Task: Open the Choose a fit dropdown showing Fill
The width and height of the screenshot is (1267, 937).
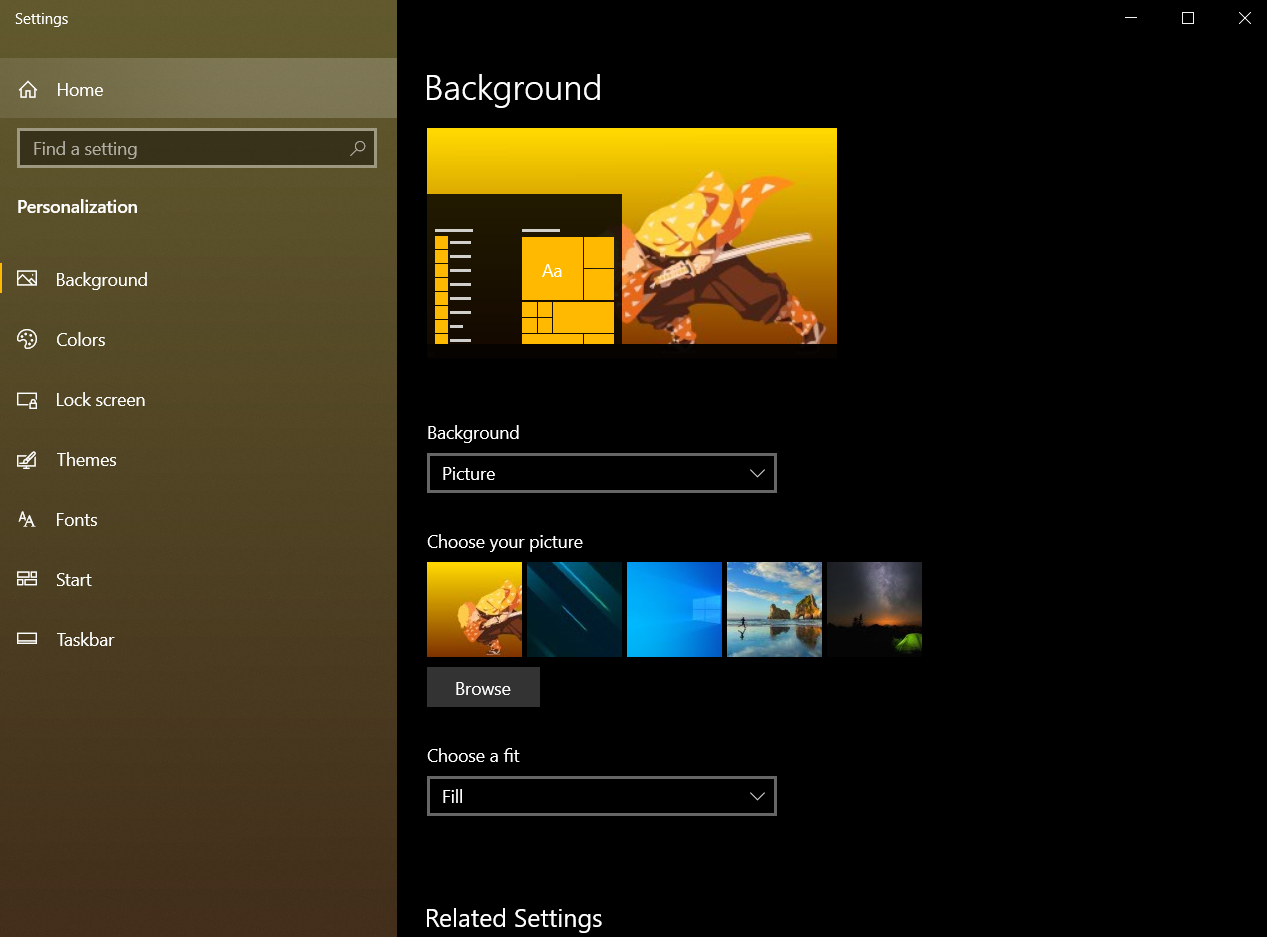Action: (x=602, y=796)
